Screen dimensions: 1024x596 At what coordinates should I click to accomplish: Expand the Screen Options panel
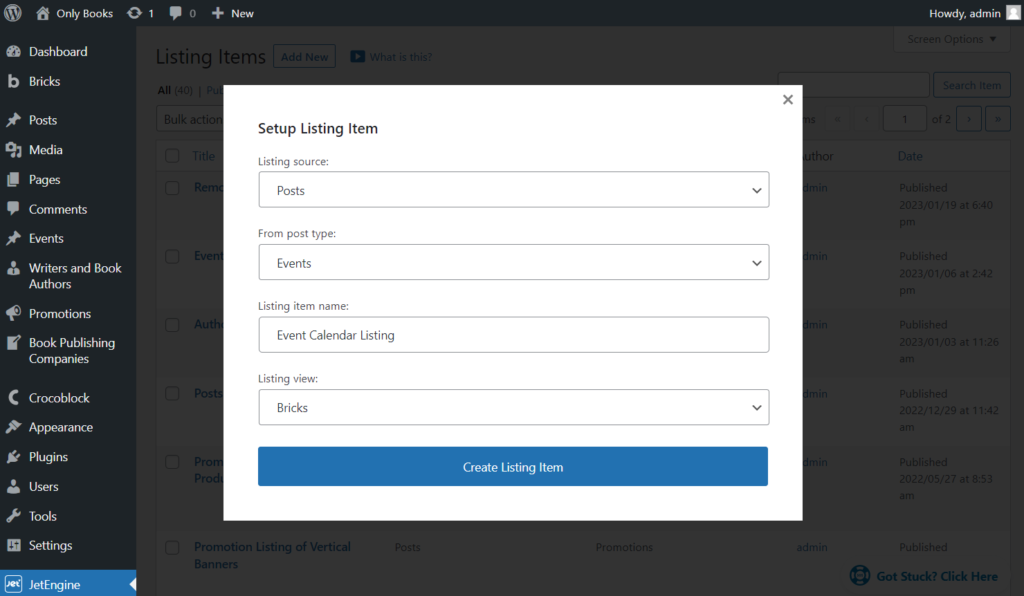[x=952, y=39]
